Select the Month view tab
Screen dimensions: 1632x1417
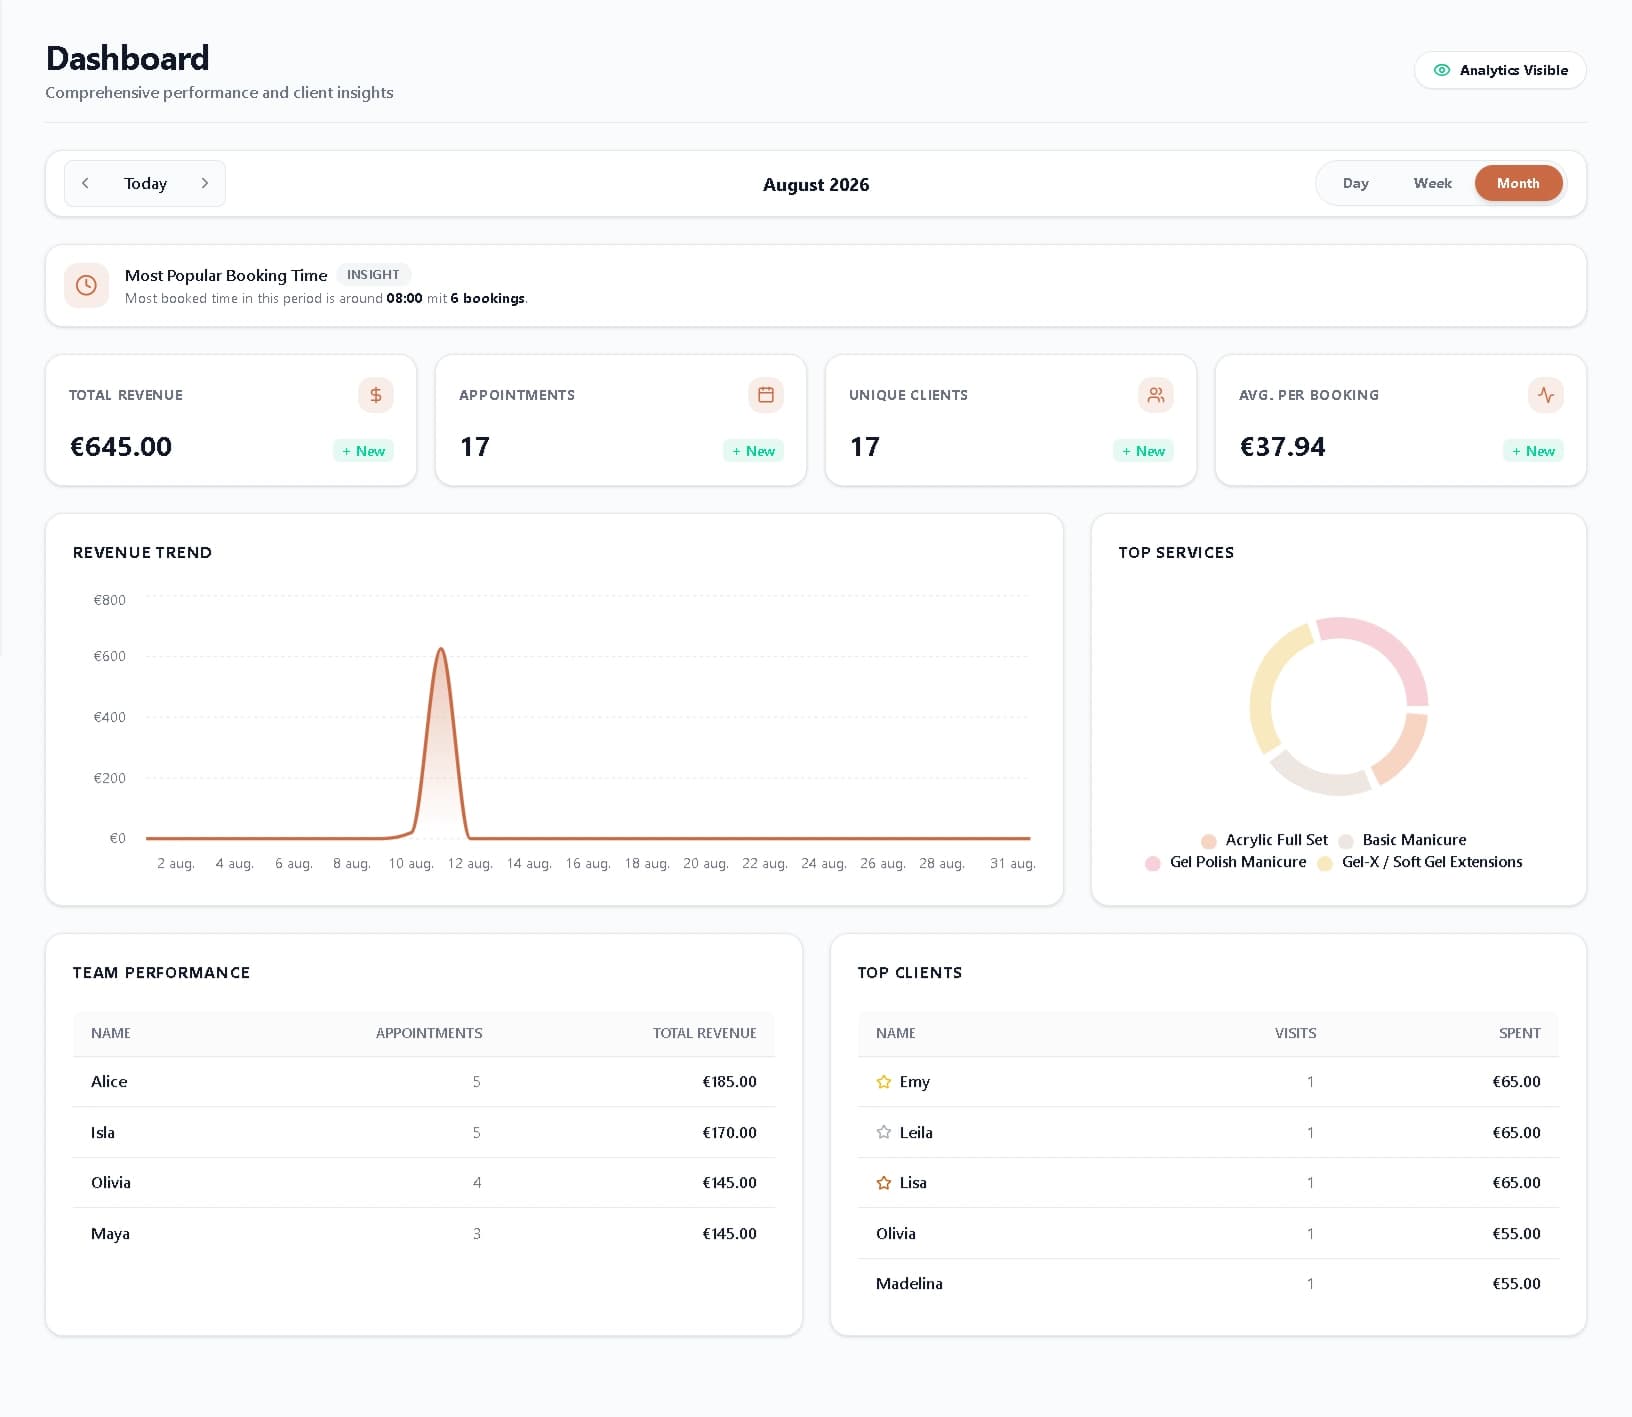[x=1518, y=183]
